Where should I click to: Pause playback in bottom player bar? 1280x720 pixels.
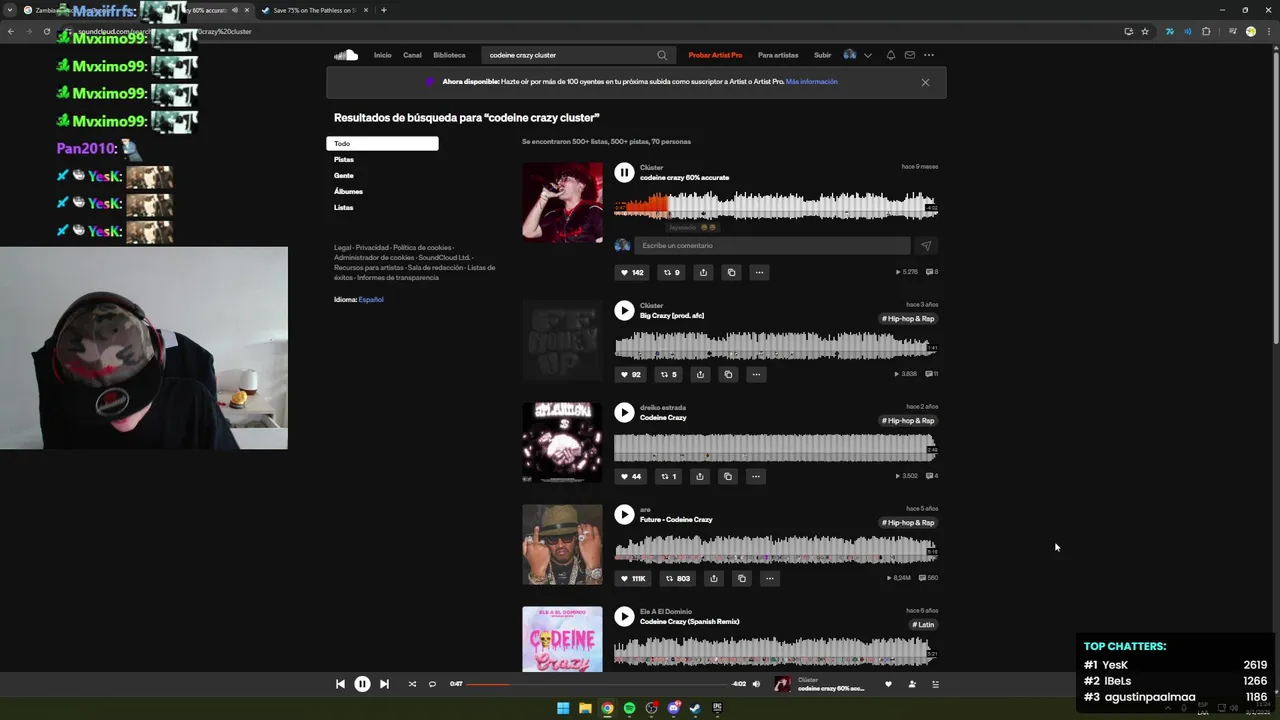click(362, 684)
